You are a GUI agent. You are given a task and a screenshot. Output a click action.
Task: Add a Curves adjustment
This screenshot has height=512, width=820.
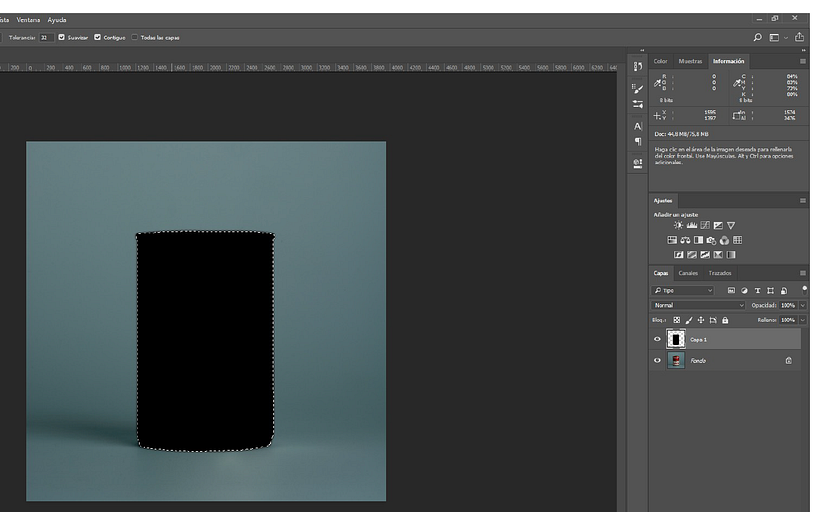[x=705, y=225]
